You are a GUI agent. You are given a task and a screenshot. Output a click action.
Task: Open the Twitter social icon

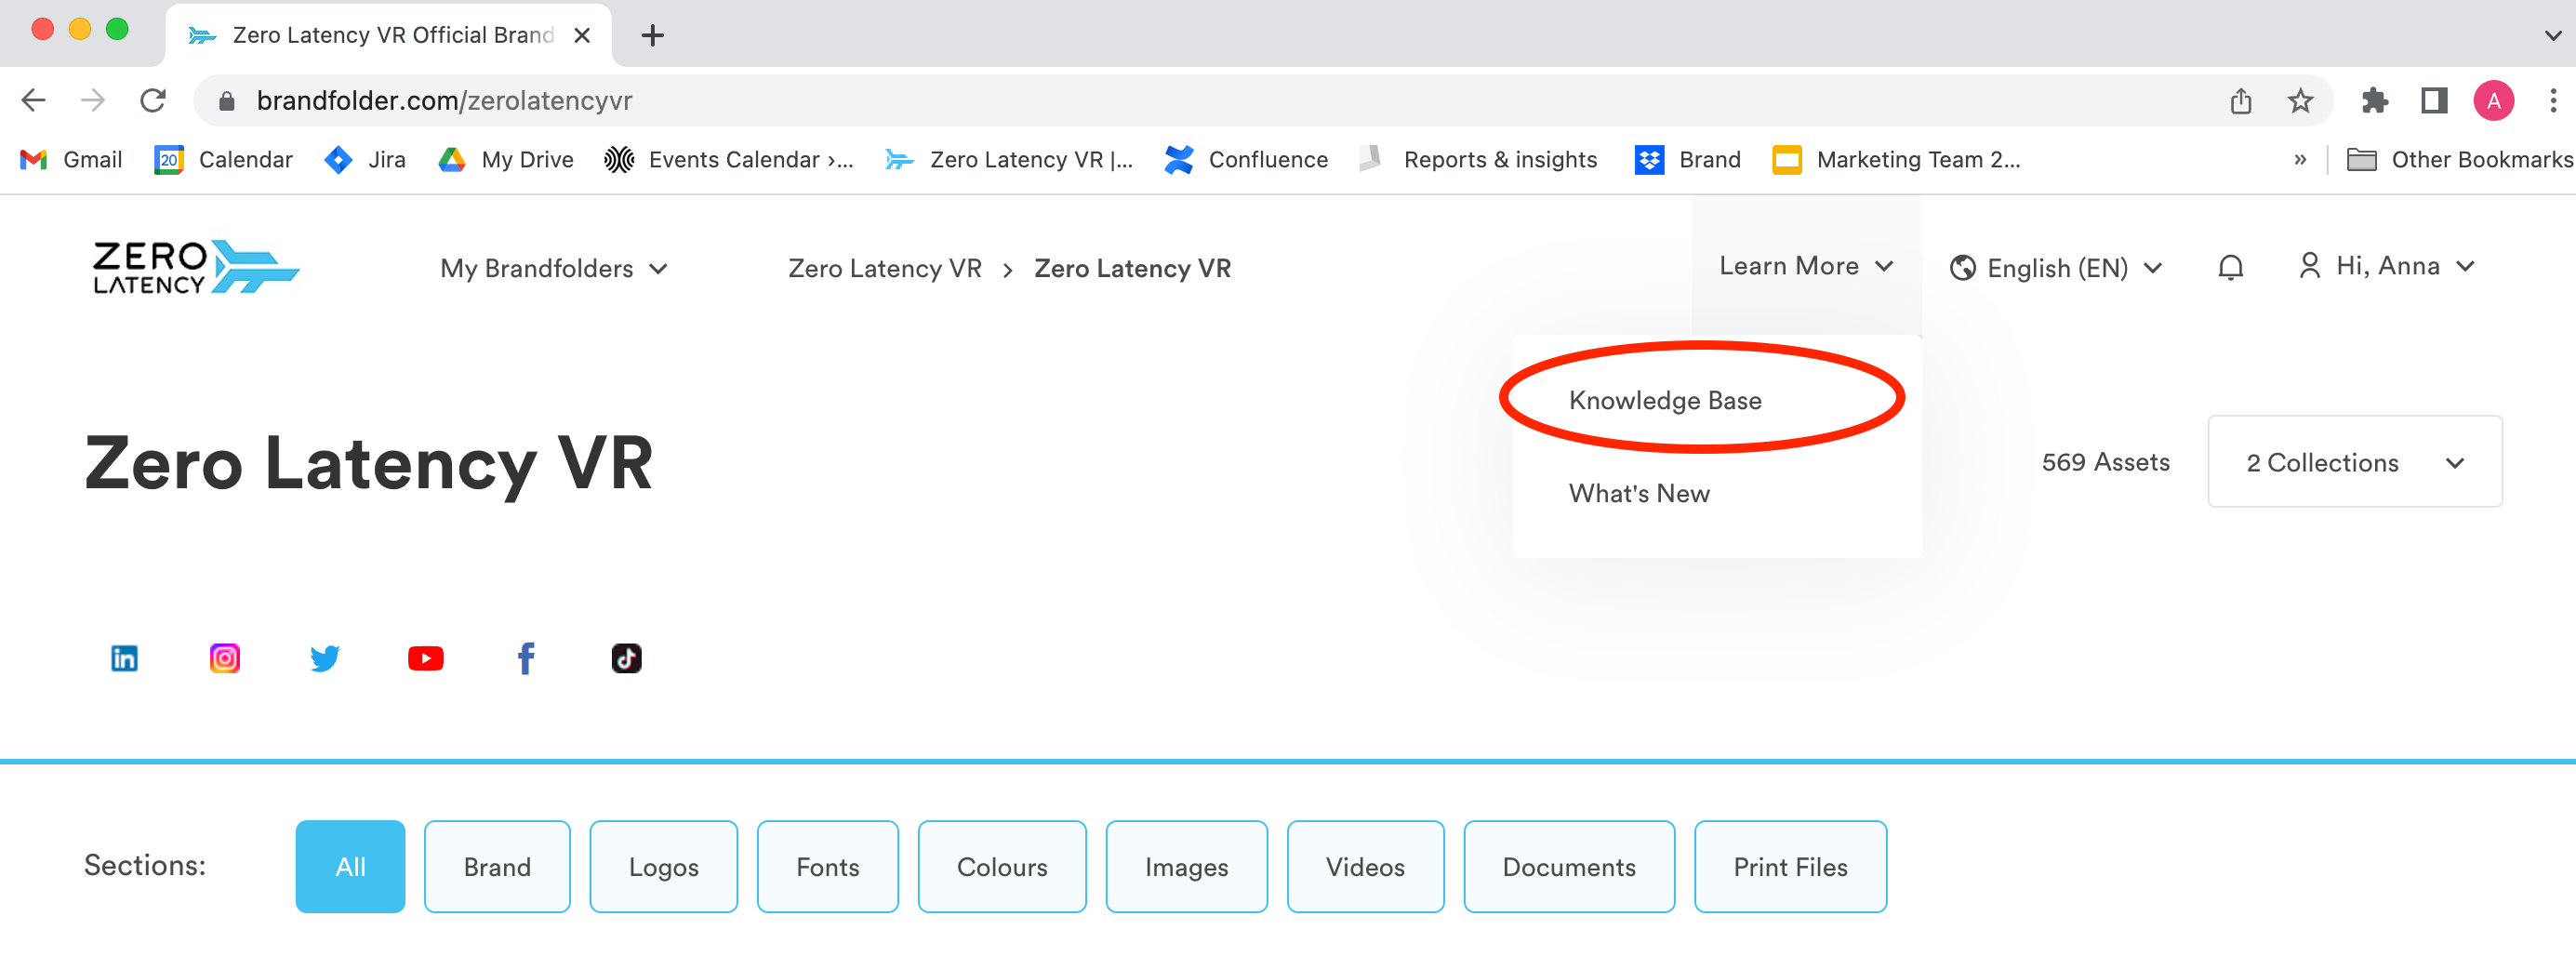point(325,658)
